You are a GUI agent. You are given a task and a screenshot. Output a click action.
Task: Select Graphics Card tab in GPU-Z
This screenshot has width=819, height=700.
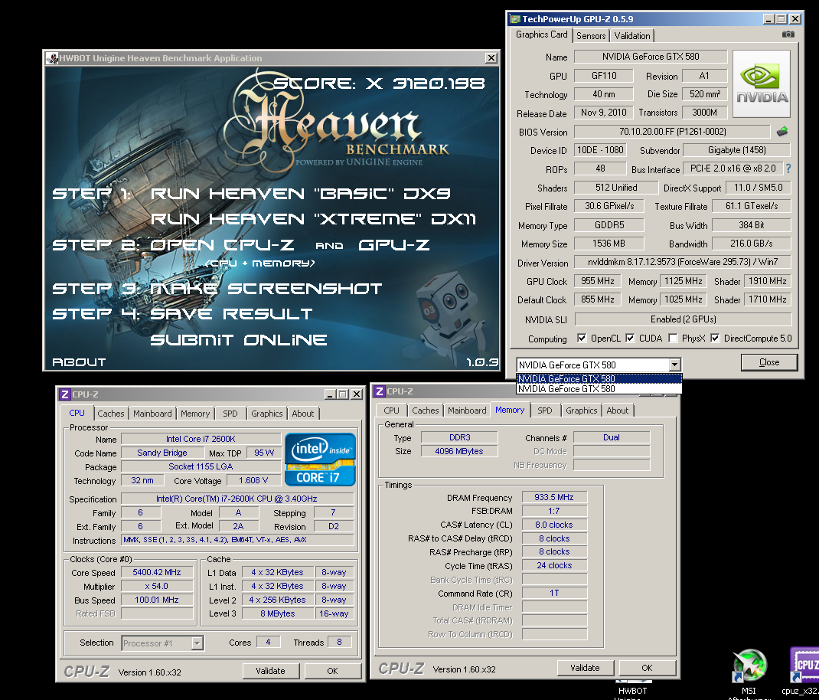tap(541, 34)
